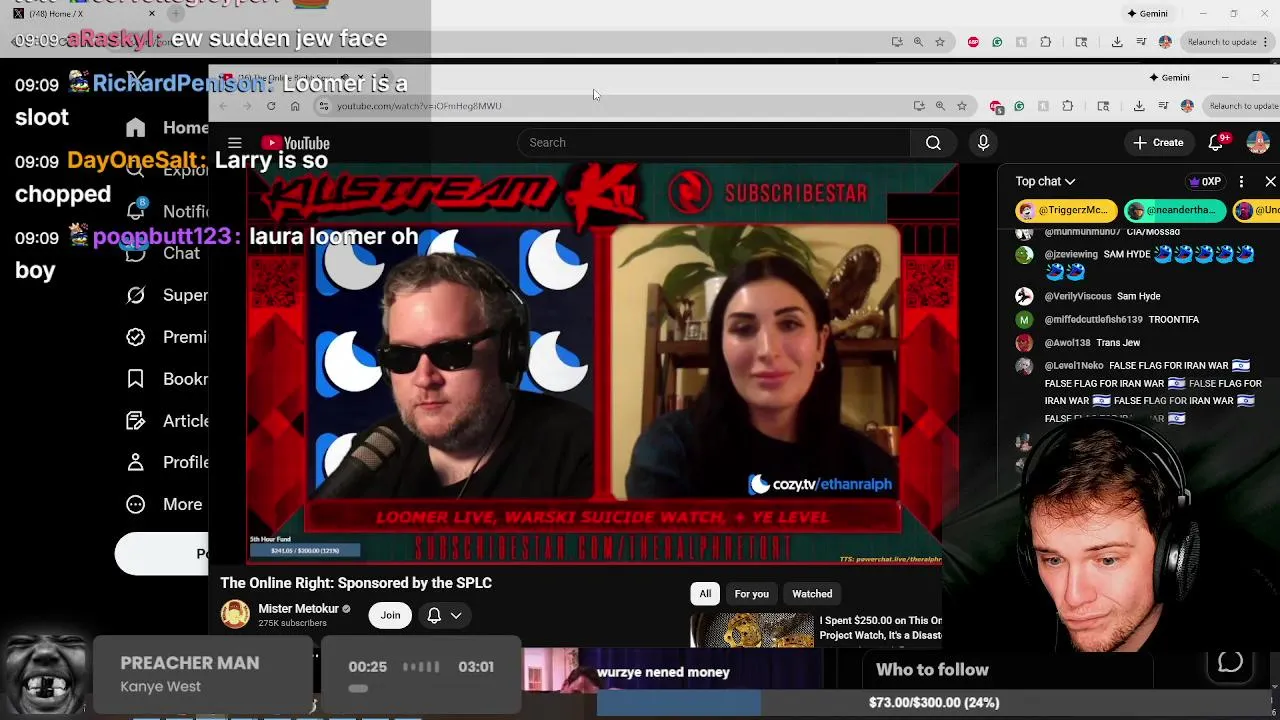Click the @TriggerzMc chat chip
The height and width of the screenshot is (720, 1280).
coord(1066,211)
